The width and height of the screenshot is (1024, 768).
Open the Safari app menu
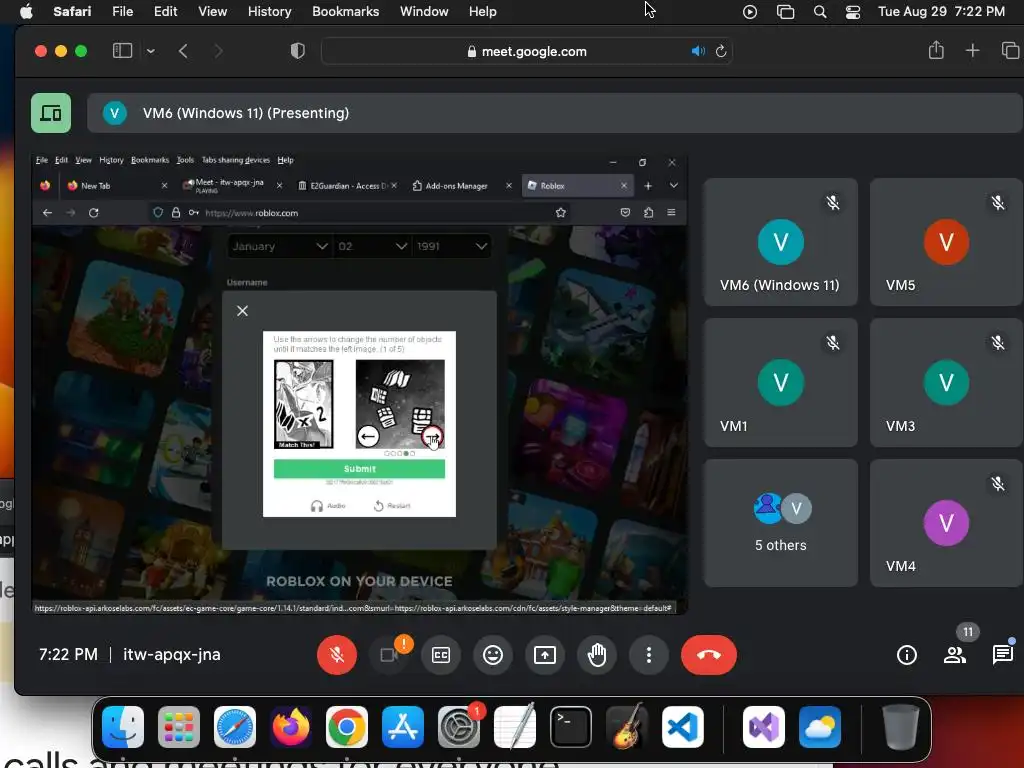point(72,11)
